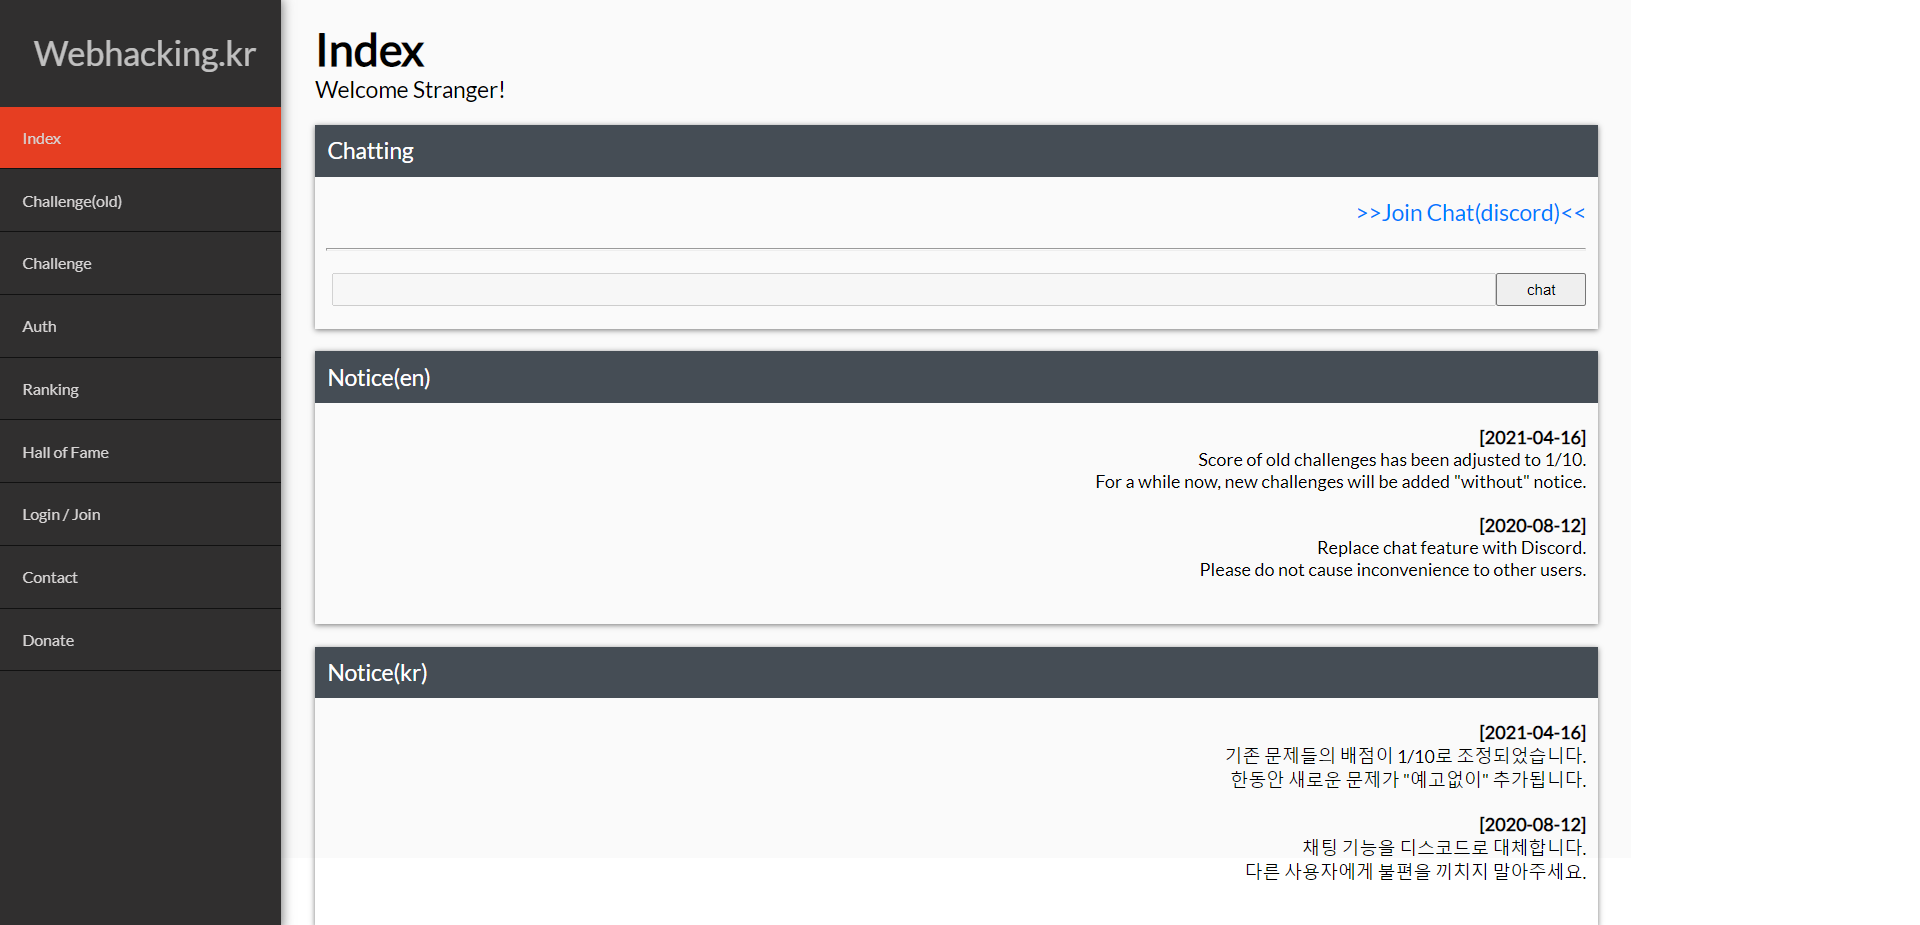The height and width of the screenshot is (925, 1920).
Task: Focus the chat message input field
Action: tap(913, 290)
